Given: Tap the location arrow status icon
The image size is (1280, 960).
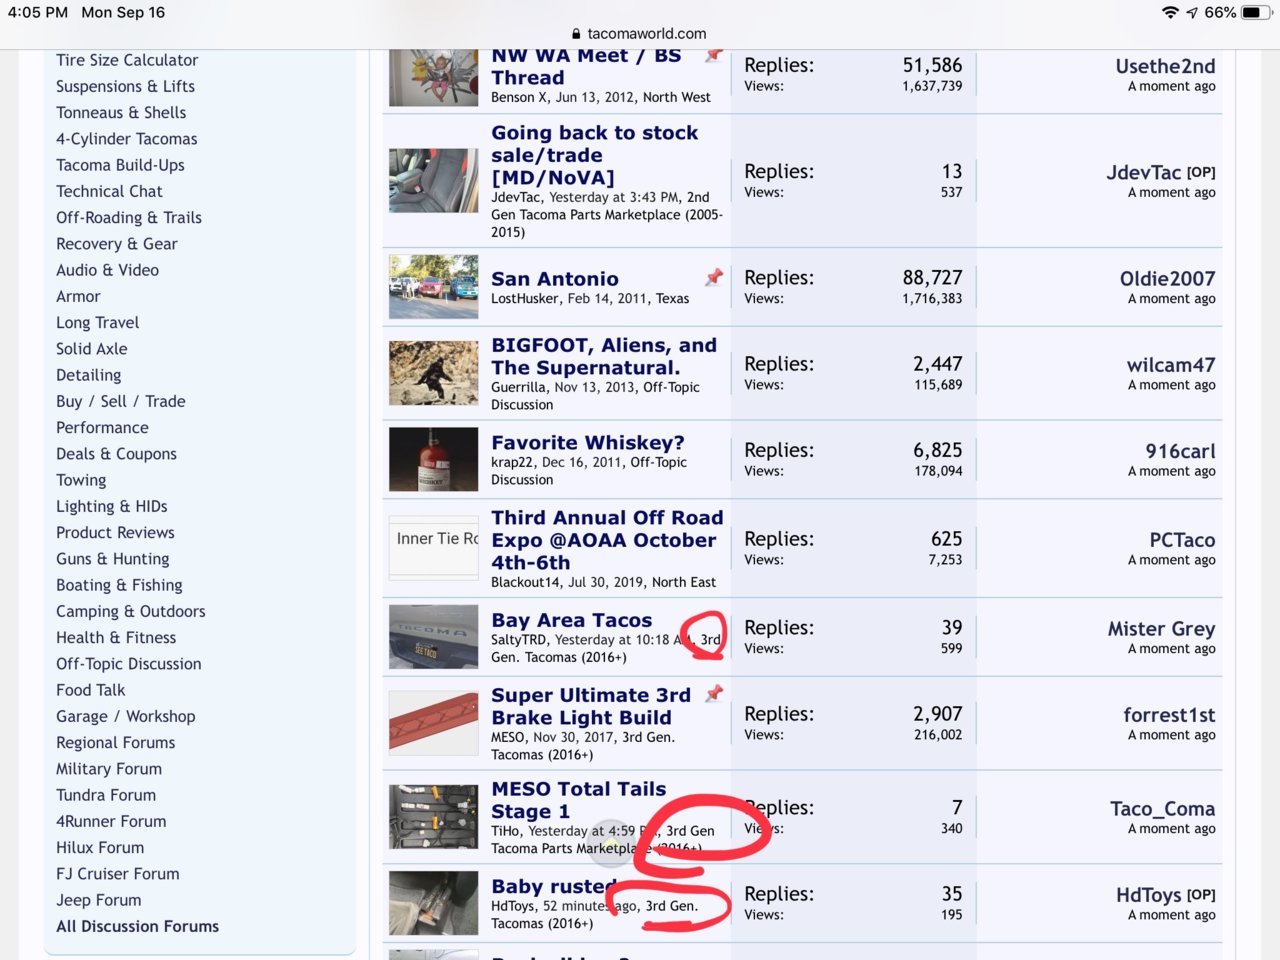Looking at the screenshot, I should tap(1191, 13).
